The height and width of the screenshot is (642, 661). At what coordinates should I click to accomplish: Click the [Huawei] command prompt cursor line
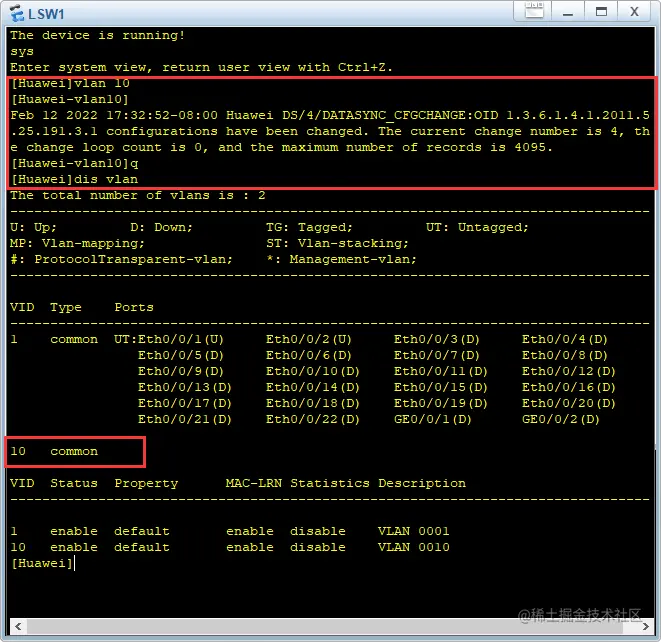(x=43, y=563)
